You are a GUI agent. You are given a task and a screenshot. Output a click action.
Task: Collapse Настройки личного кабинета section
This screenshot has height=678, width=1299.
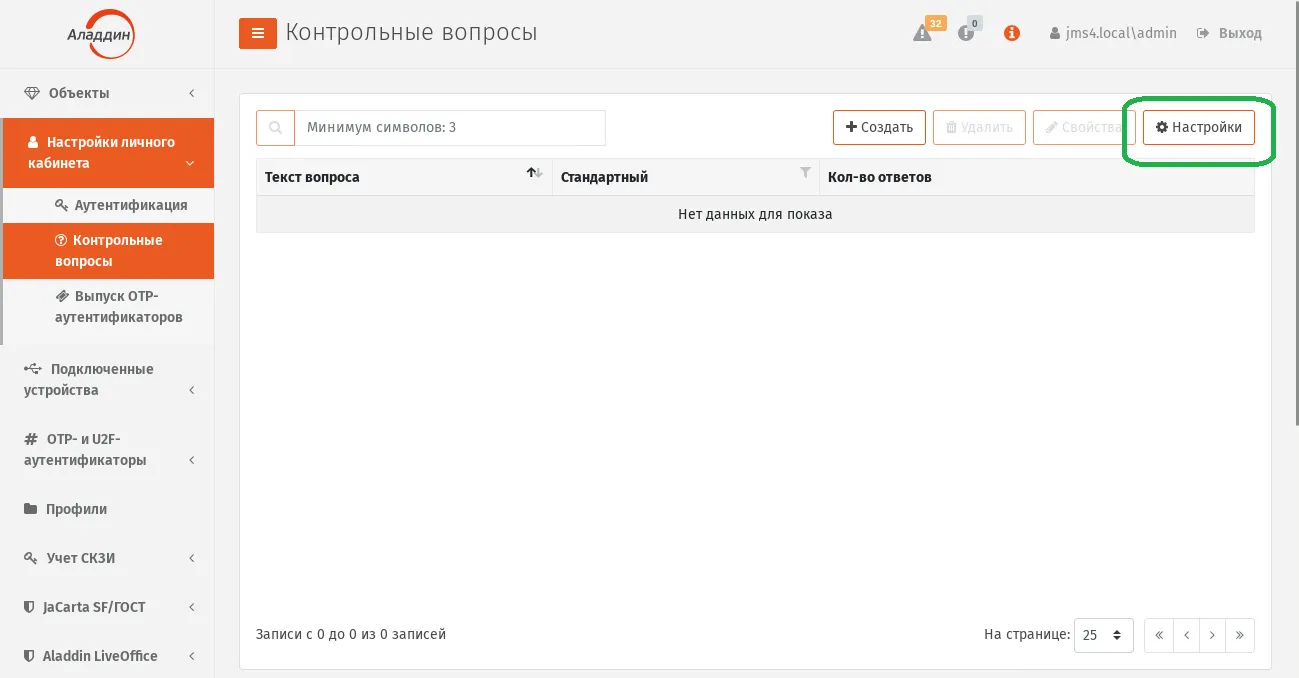pos(107,153)
